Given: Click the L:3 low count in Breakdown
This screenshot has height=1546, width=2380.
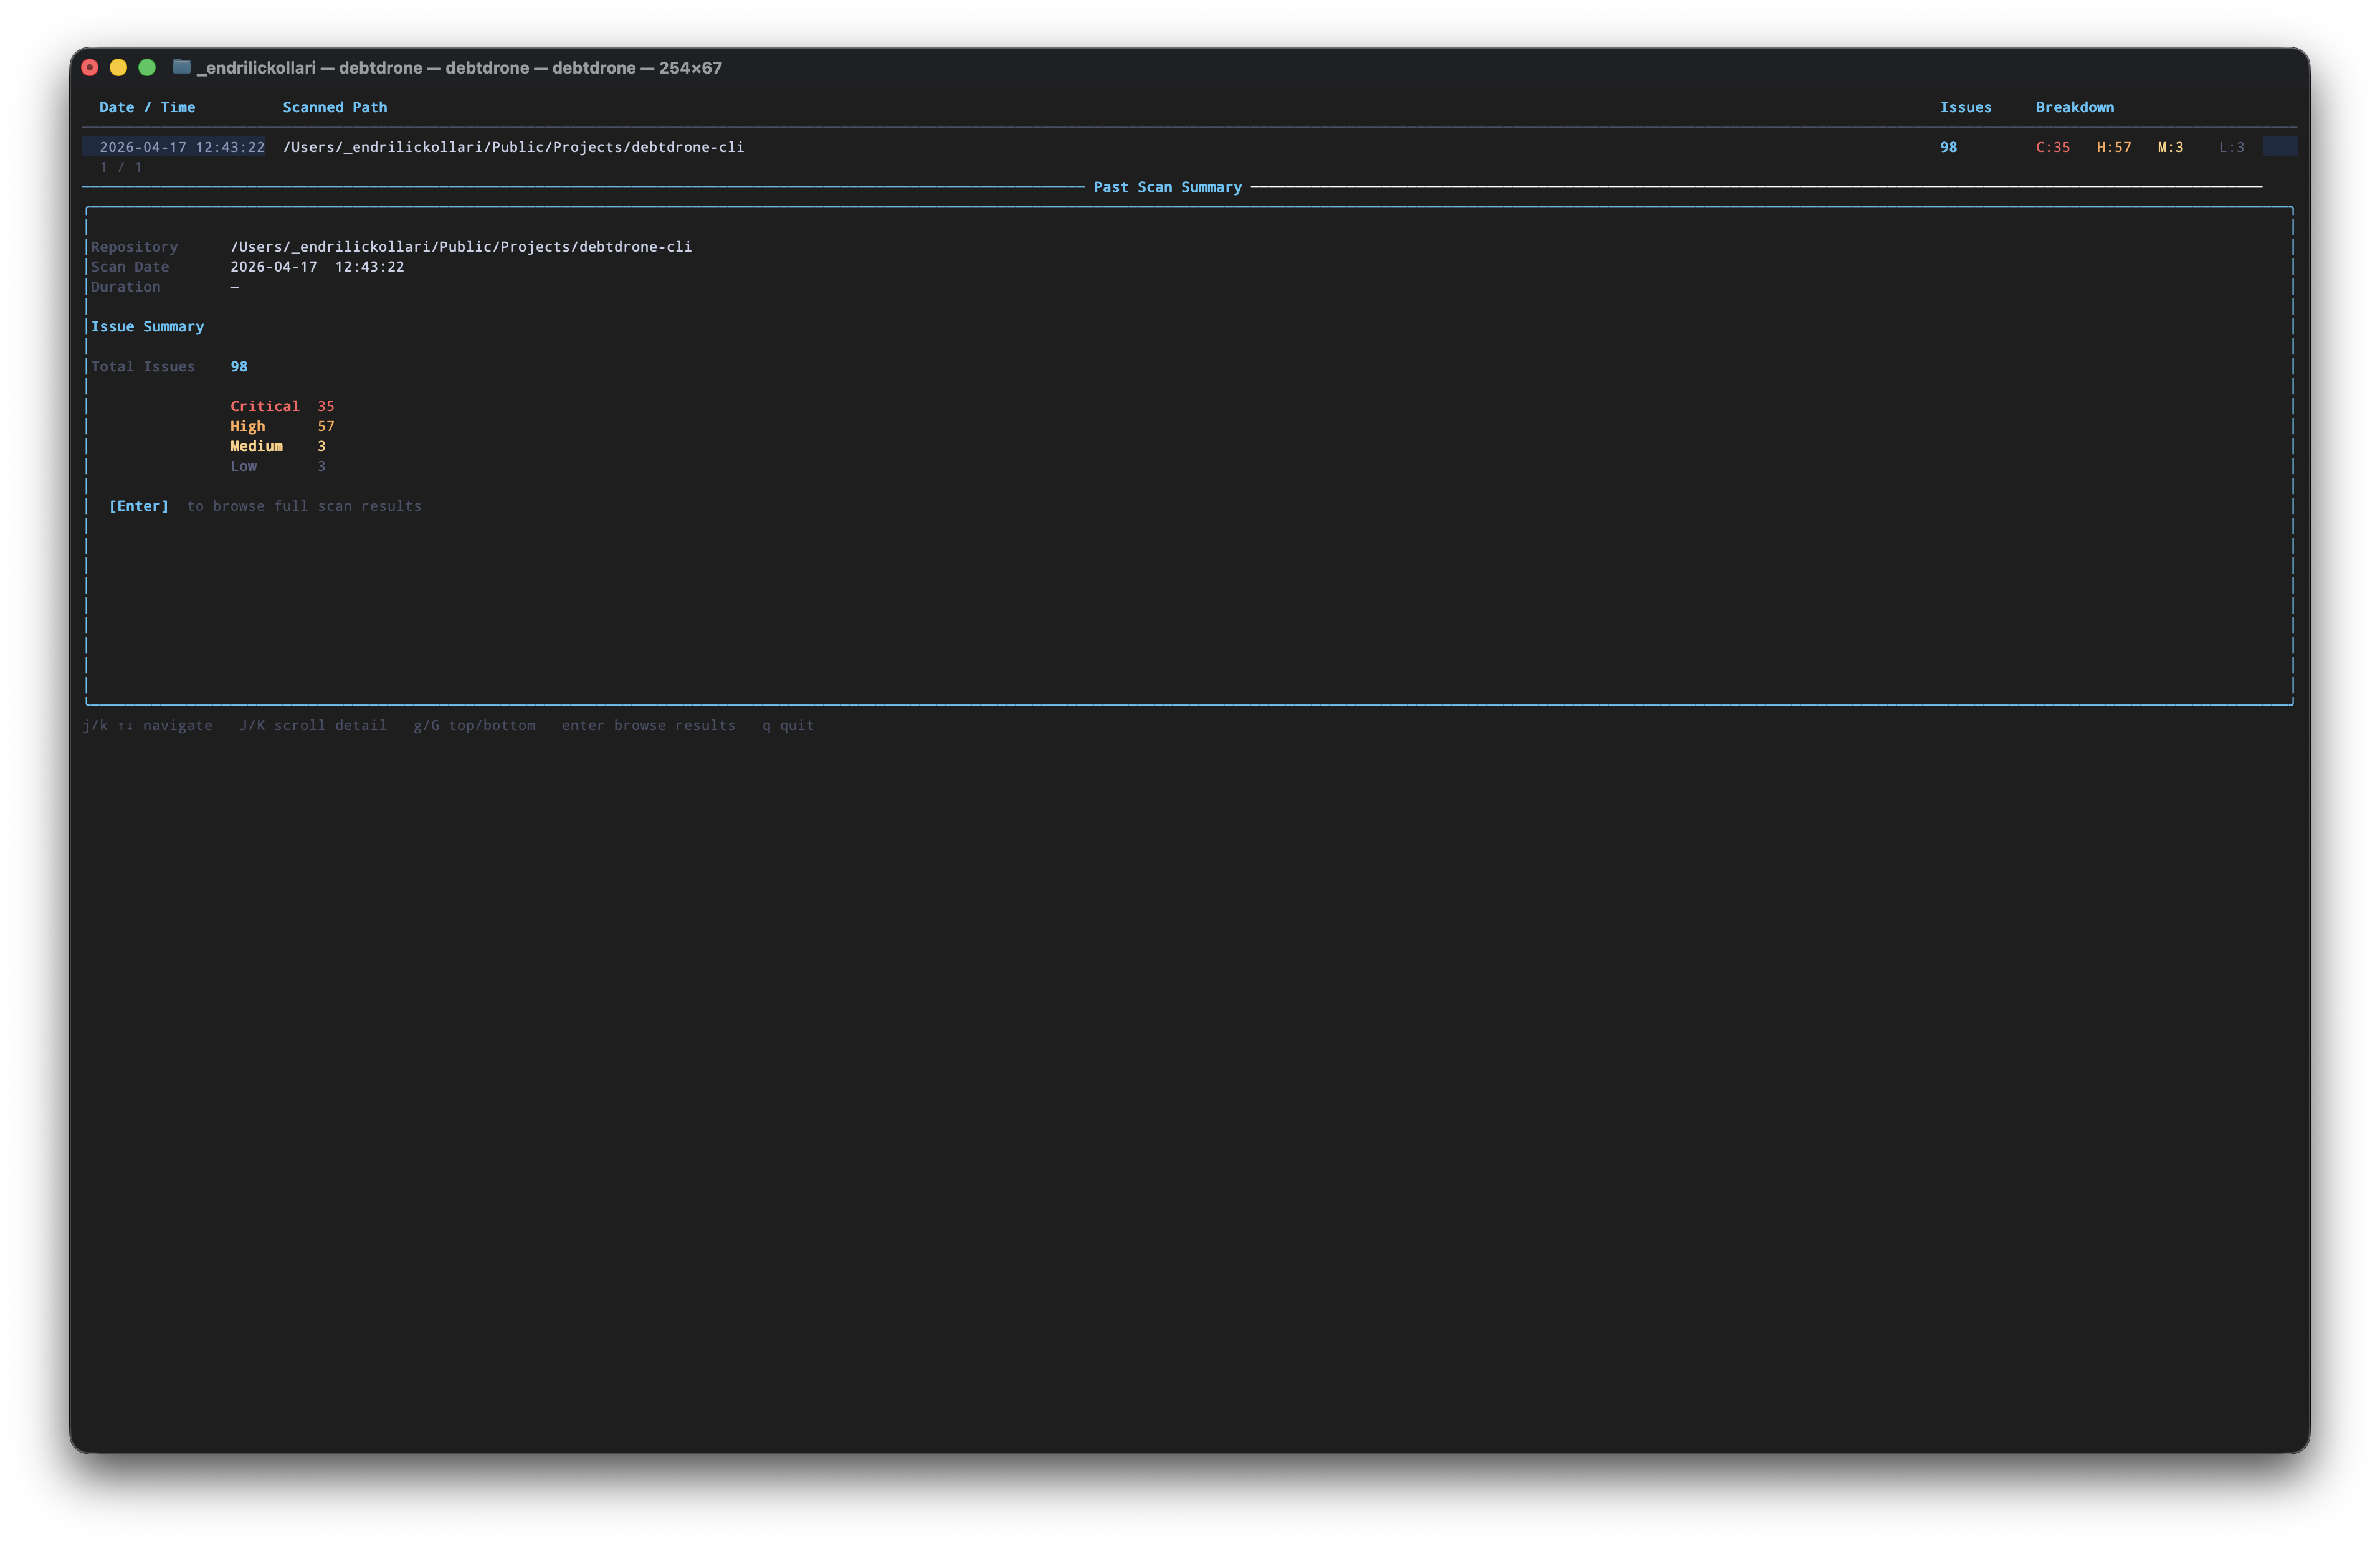Looking at the screenshot, I should 2231,147.
